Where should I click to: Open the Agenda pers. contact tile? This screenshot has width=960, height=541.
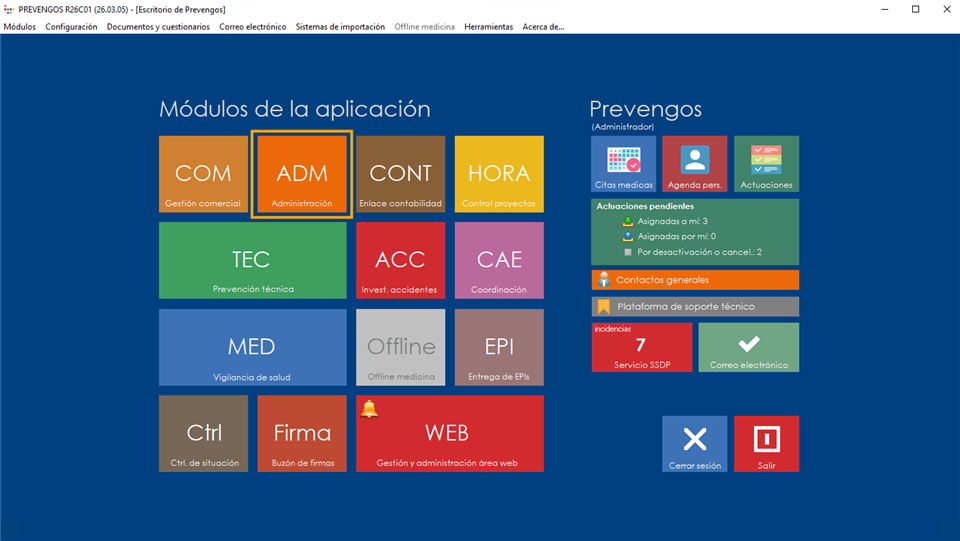click(694, 164)
